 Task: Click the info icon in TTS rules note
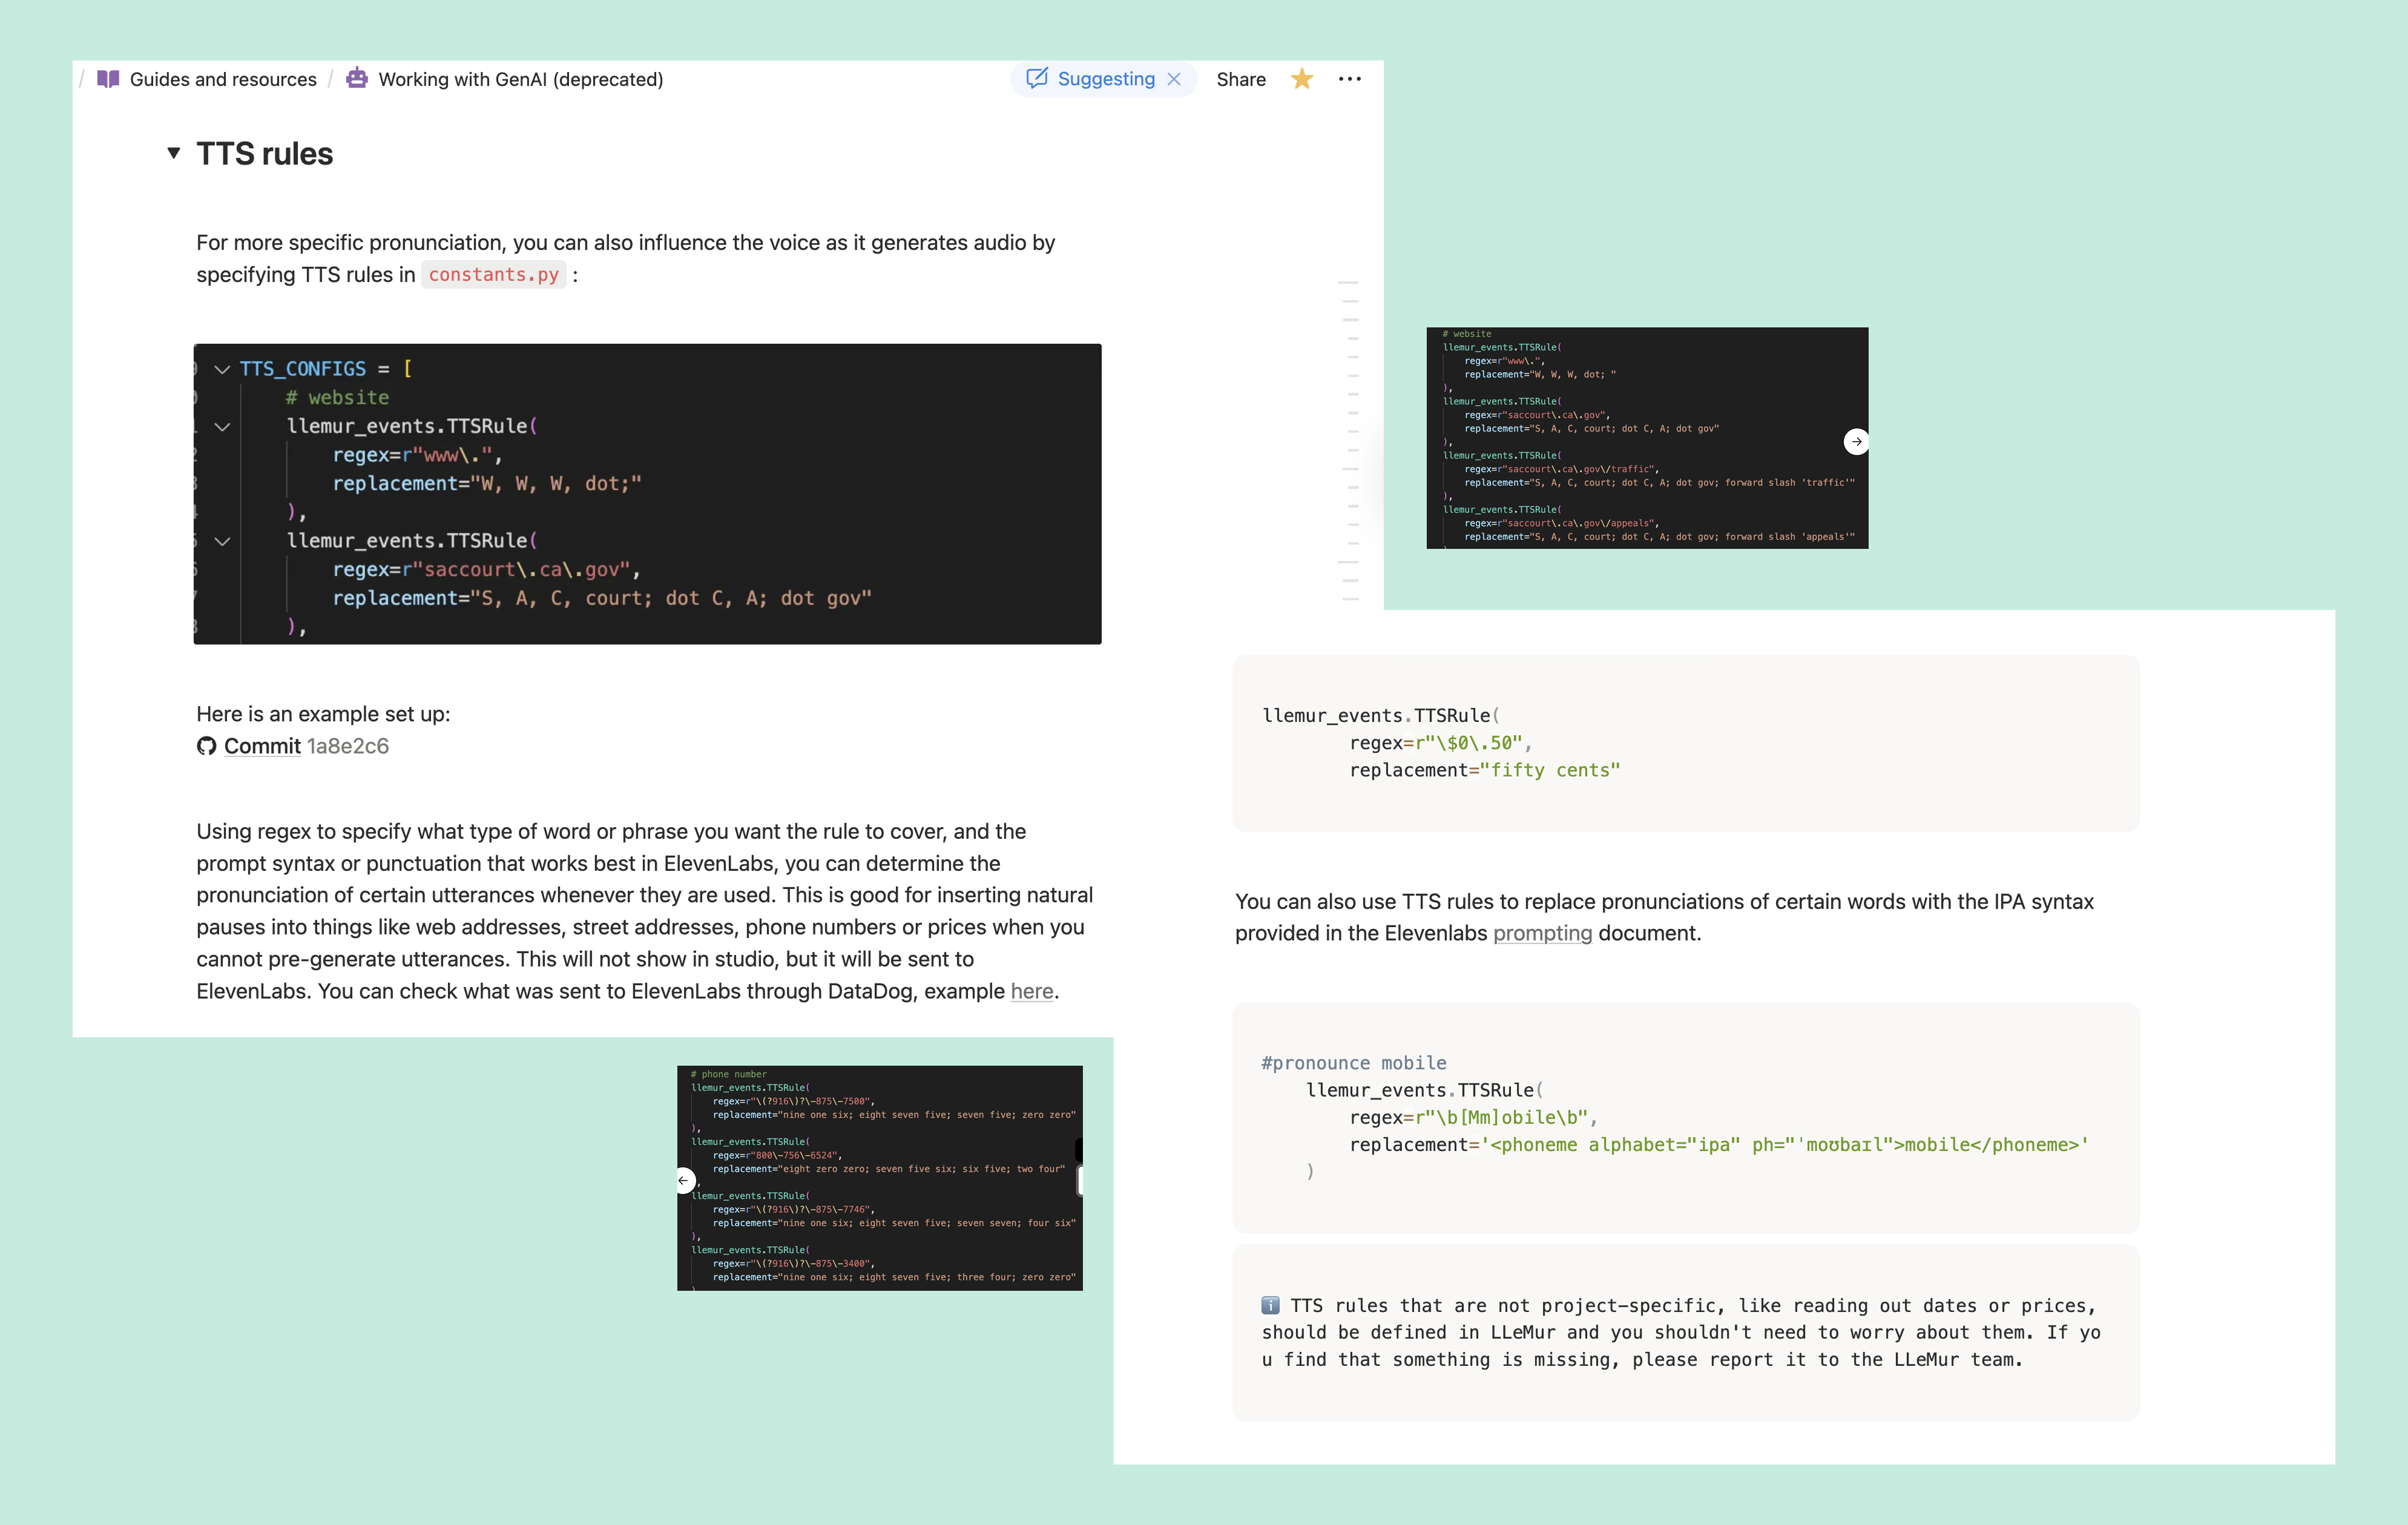click(1270, 1305)
